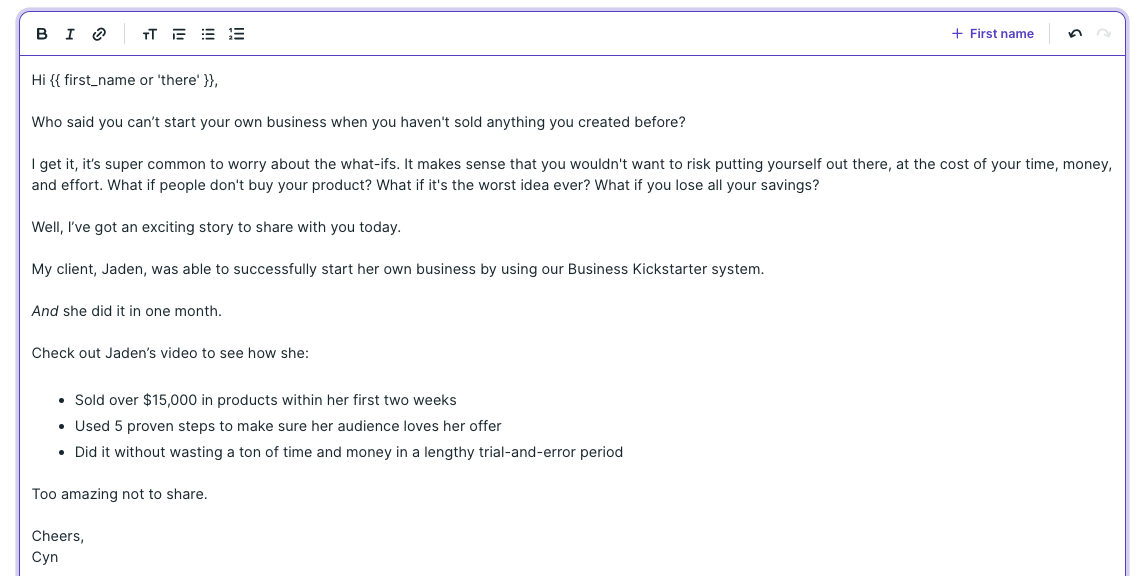Insert the First name merge tag
This screenshot has width=1144, height=576.
[999, 33]
